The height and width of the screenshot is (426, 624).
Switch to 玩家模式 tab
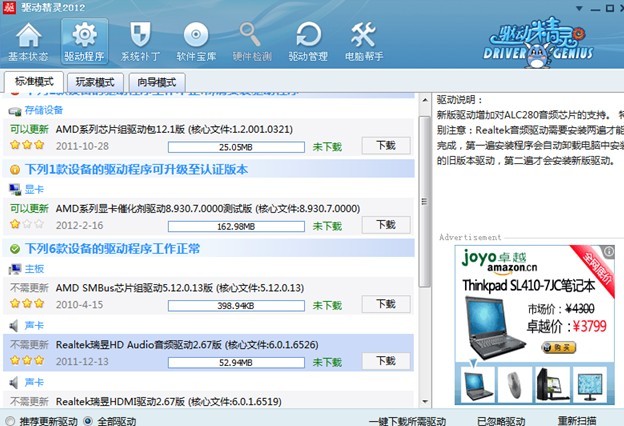[94, 81]
